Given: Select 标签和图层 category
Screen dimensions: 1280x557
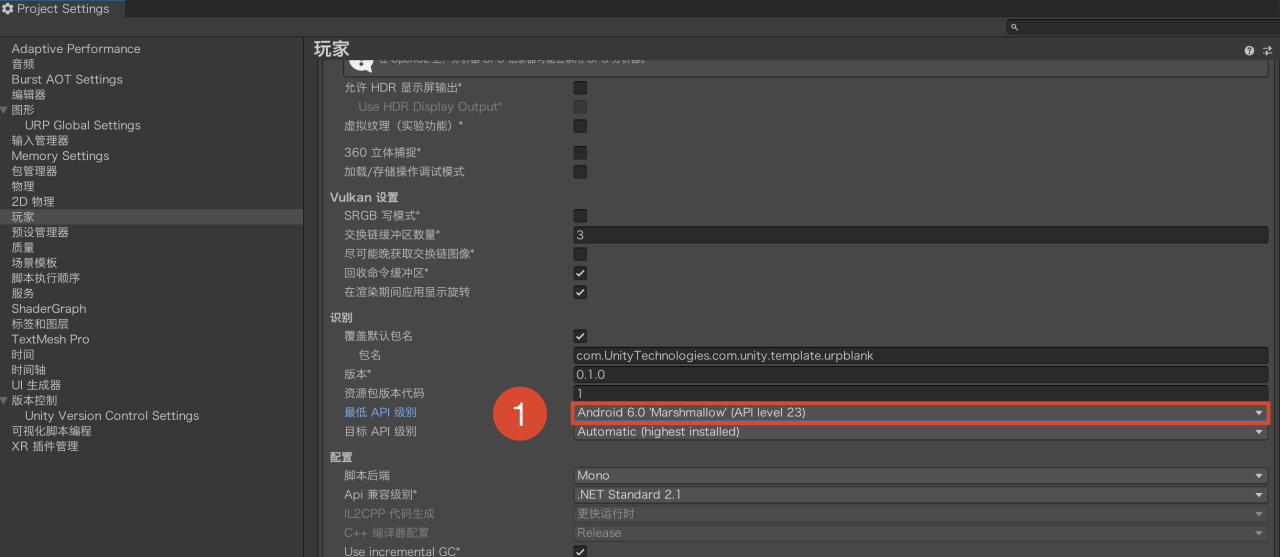Looking at the screenshot, I should [40, 324].
